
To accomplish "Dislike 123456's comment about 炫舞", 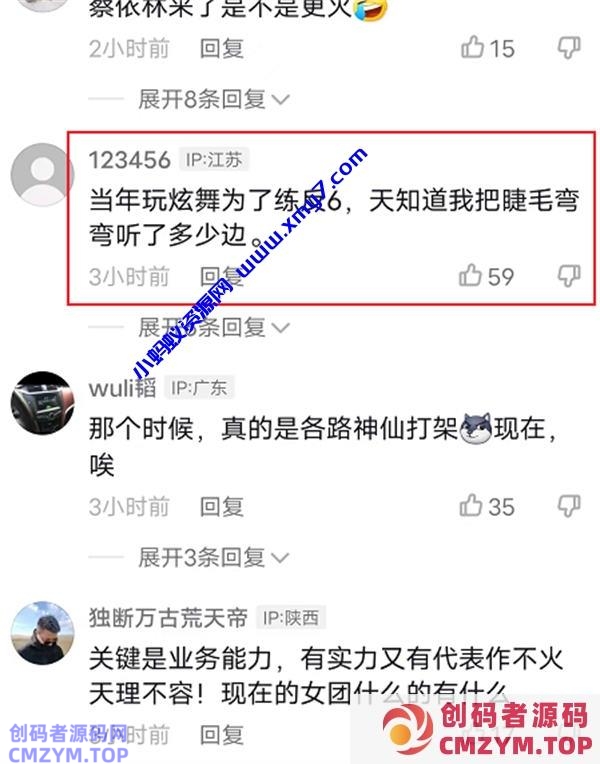I will click(x=569, y=276).
